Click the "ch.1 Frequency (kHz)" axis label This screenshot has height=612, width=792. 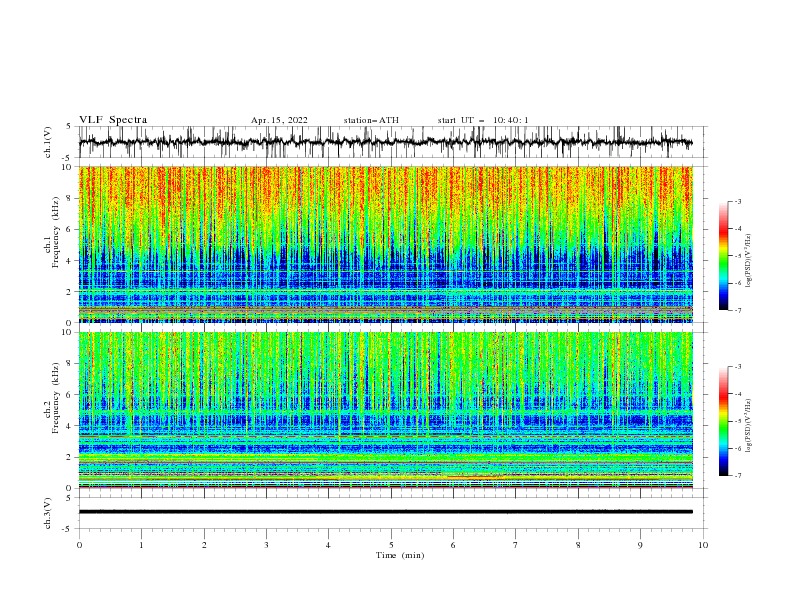(x=52, y=230)
